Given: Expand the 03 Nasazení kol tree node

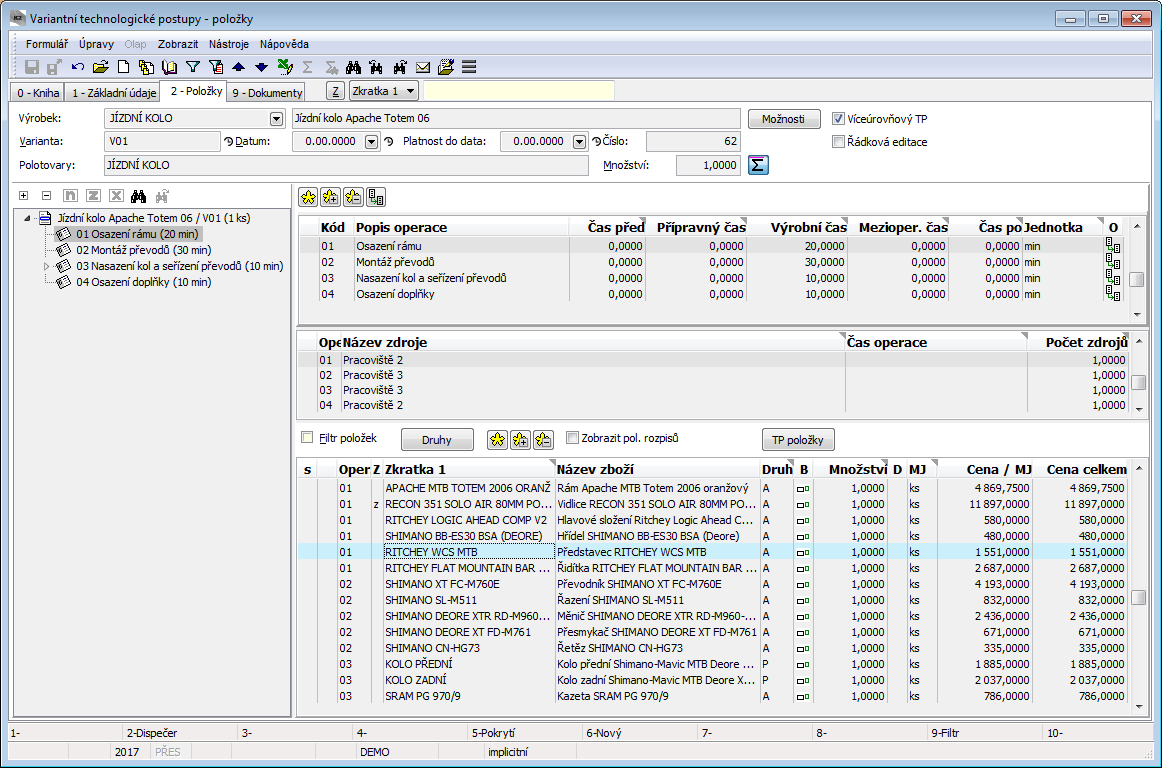Looking at the screenshot, I should pos(45,266).
